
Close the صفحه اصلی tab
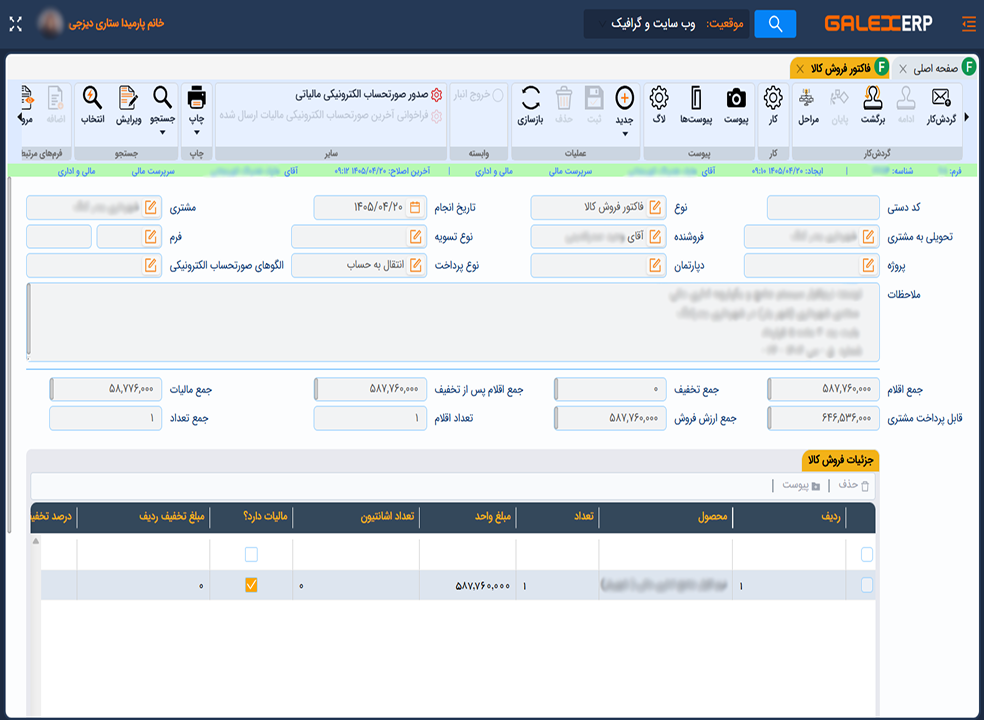pos(903,68)
